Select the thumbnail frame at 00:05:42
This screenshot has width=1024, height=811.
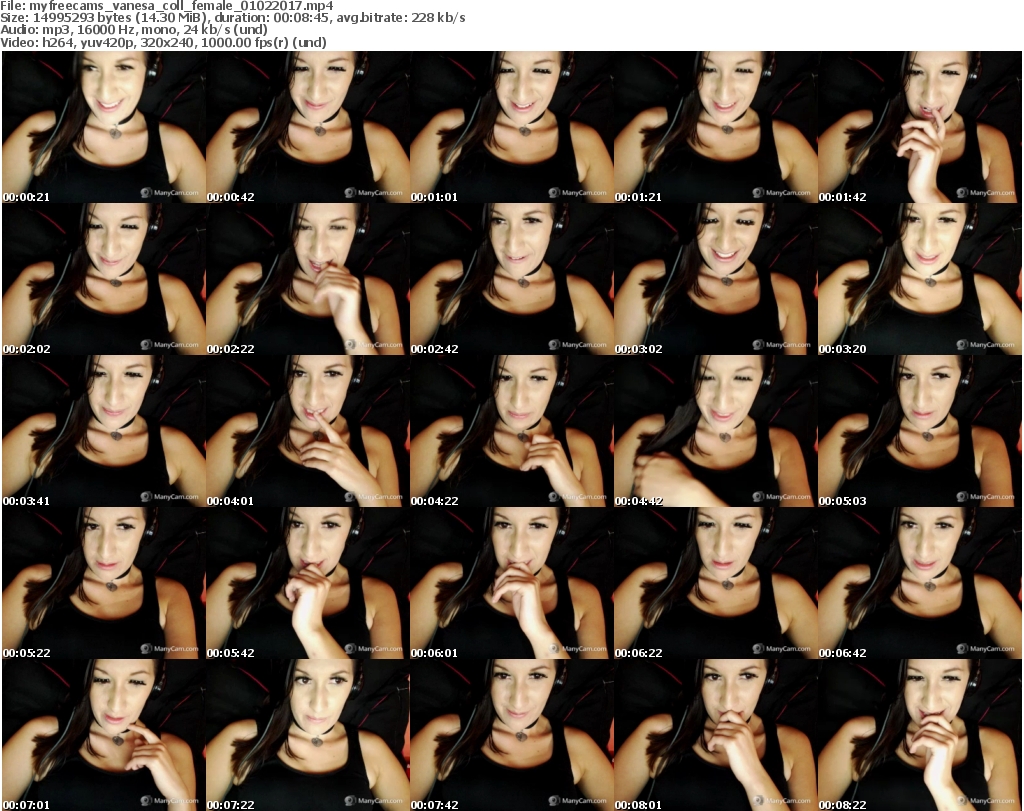click(x=308, y=583)
